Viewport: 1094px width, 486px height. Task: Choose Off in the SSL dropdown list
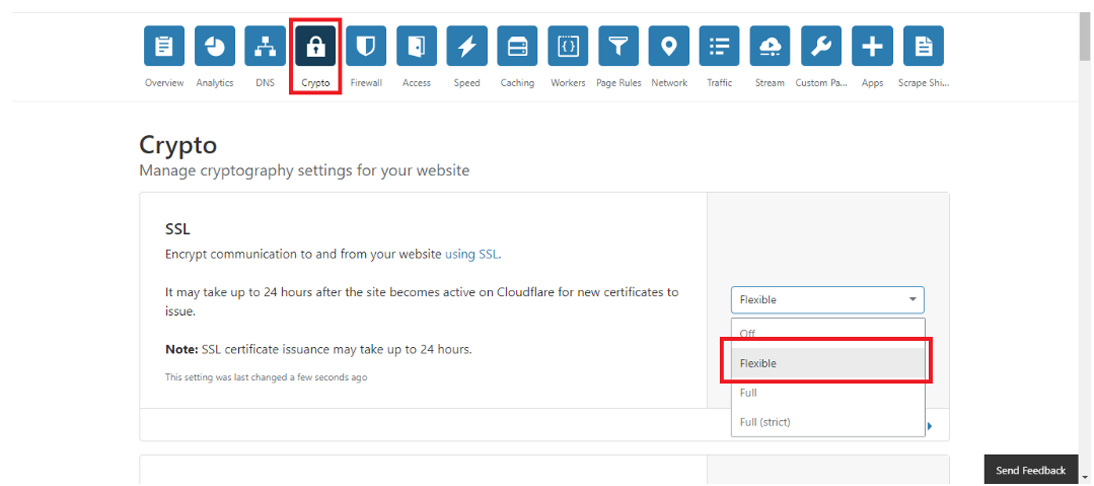point(827,333)
